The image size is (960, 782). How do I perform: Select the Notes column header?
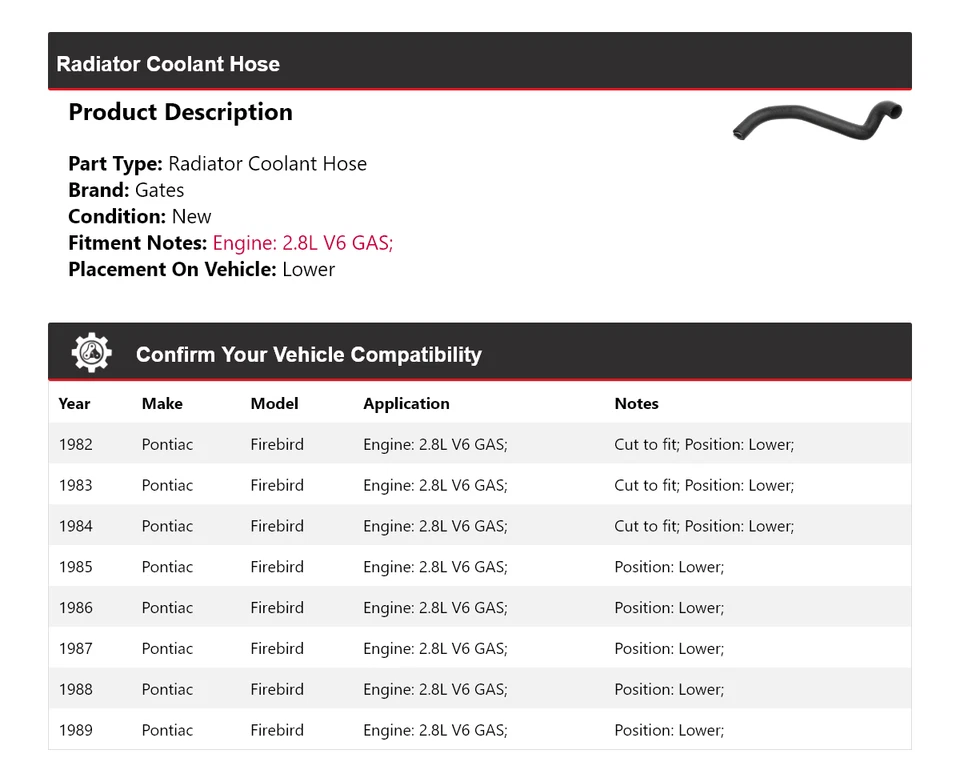(x=636, y=404)
